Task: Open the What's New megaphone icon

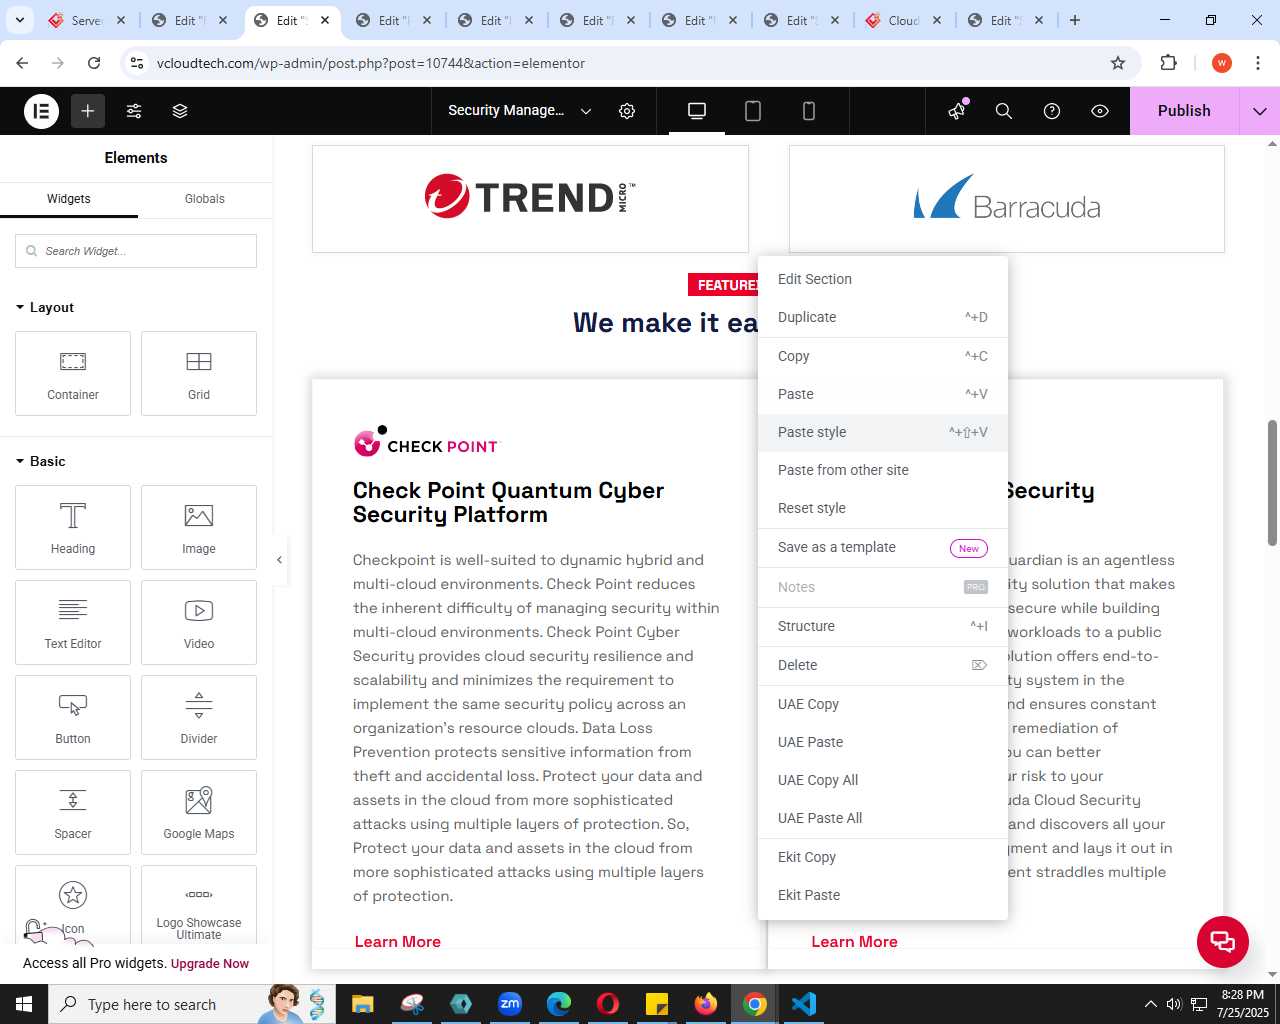Action: coord(957,111)
